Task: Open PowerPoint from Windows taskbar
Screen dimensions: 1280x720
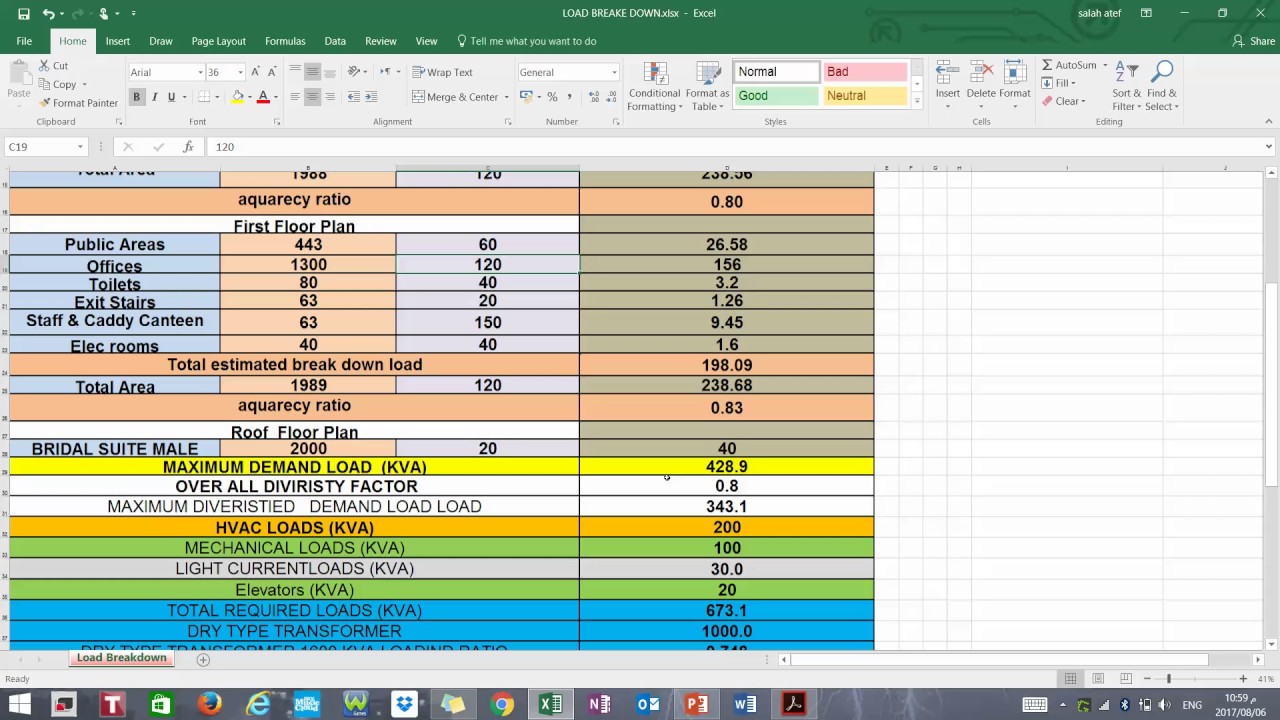Action: point(696,704)
